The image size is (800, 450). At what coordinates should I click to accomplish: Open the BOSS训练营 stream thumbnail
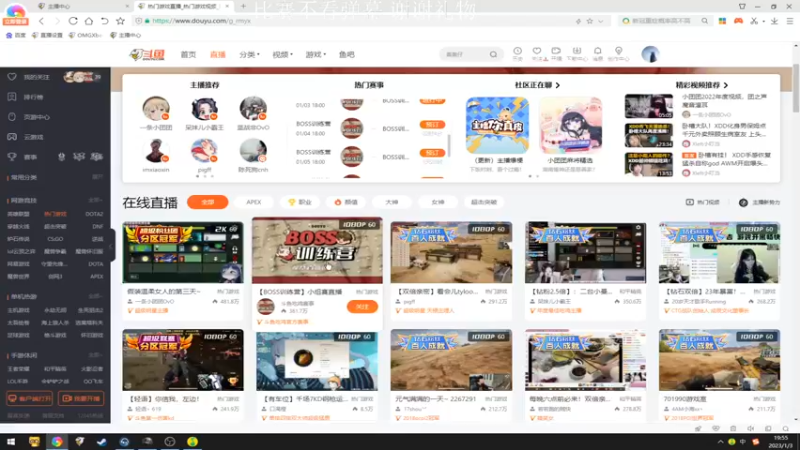(x=317, y=250)
